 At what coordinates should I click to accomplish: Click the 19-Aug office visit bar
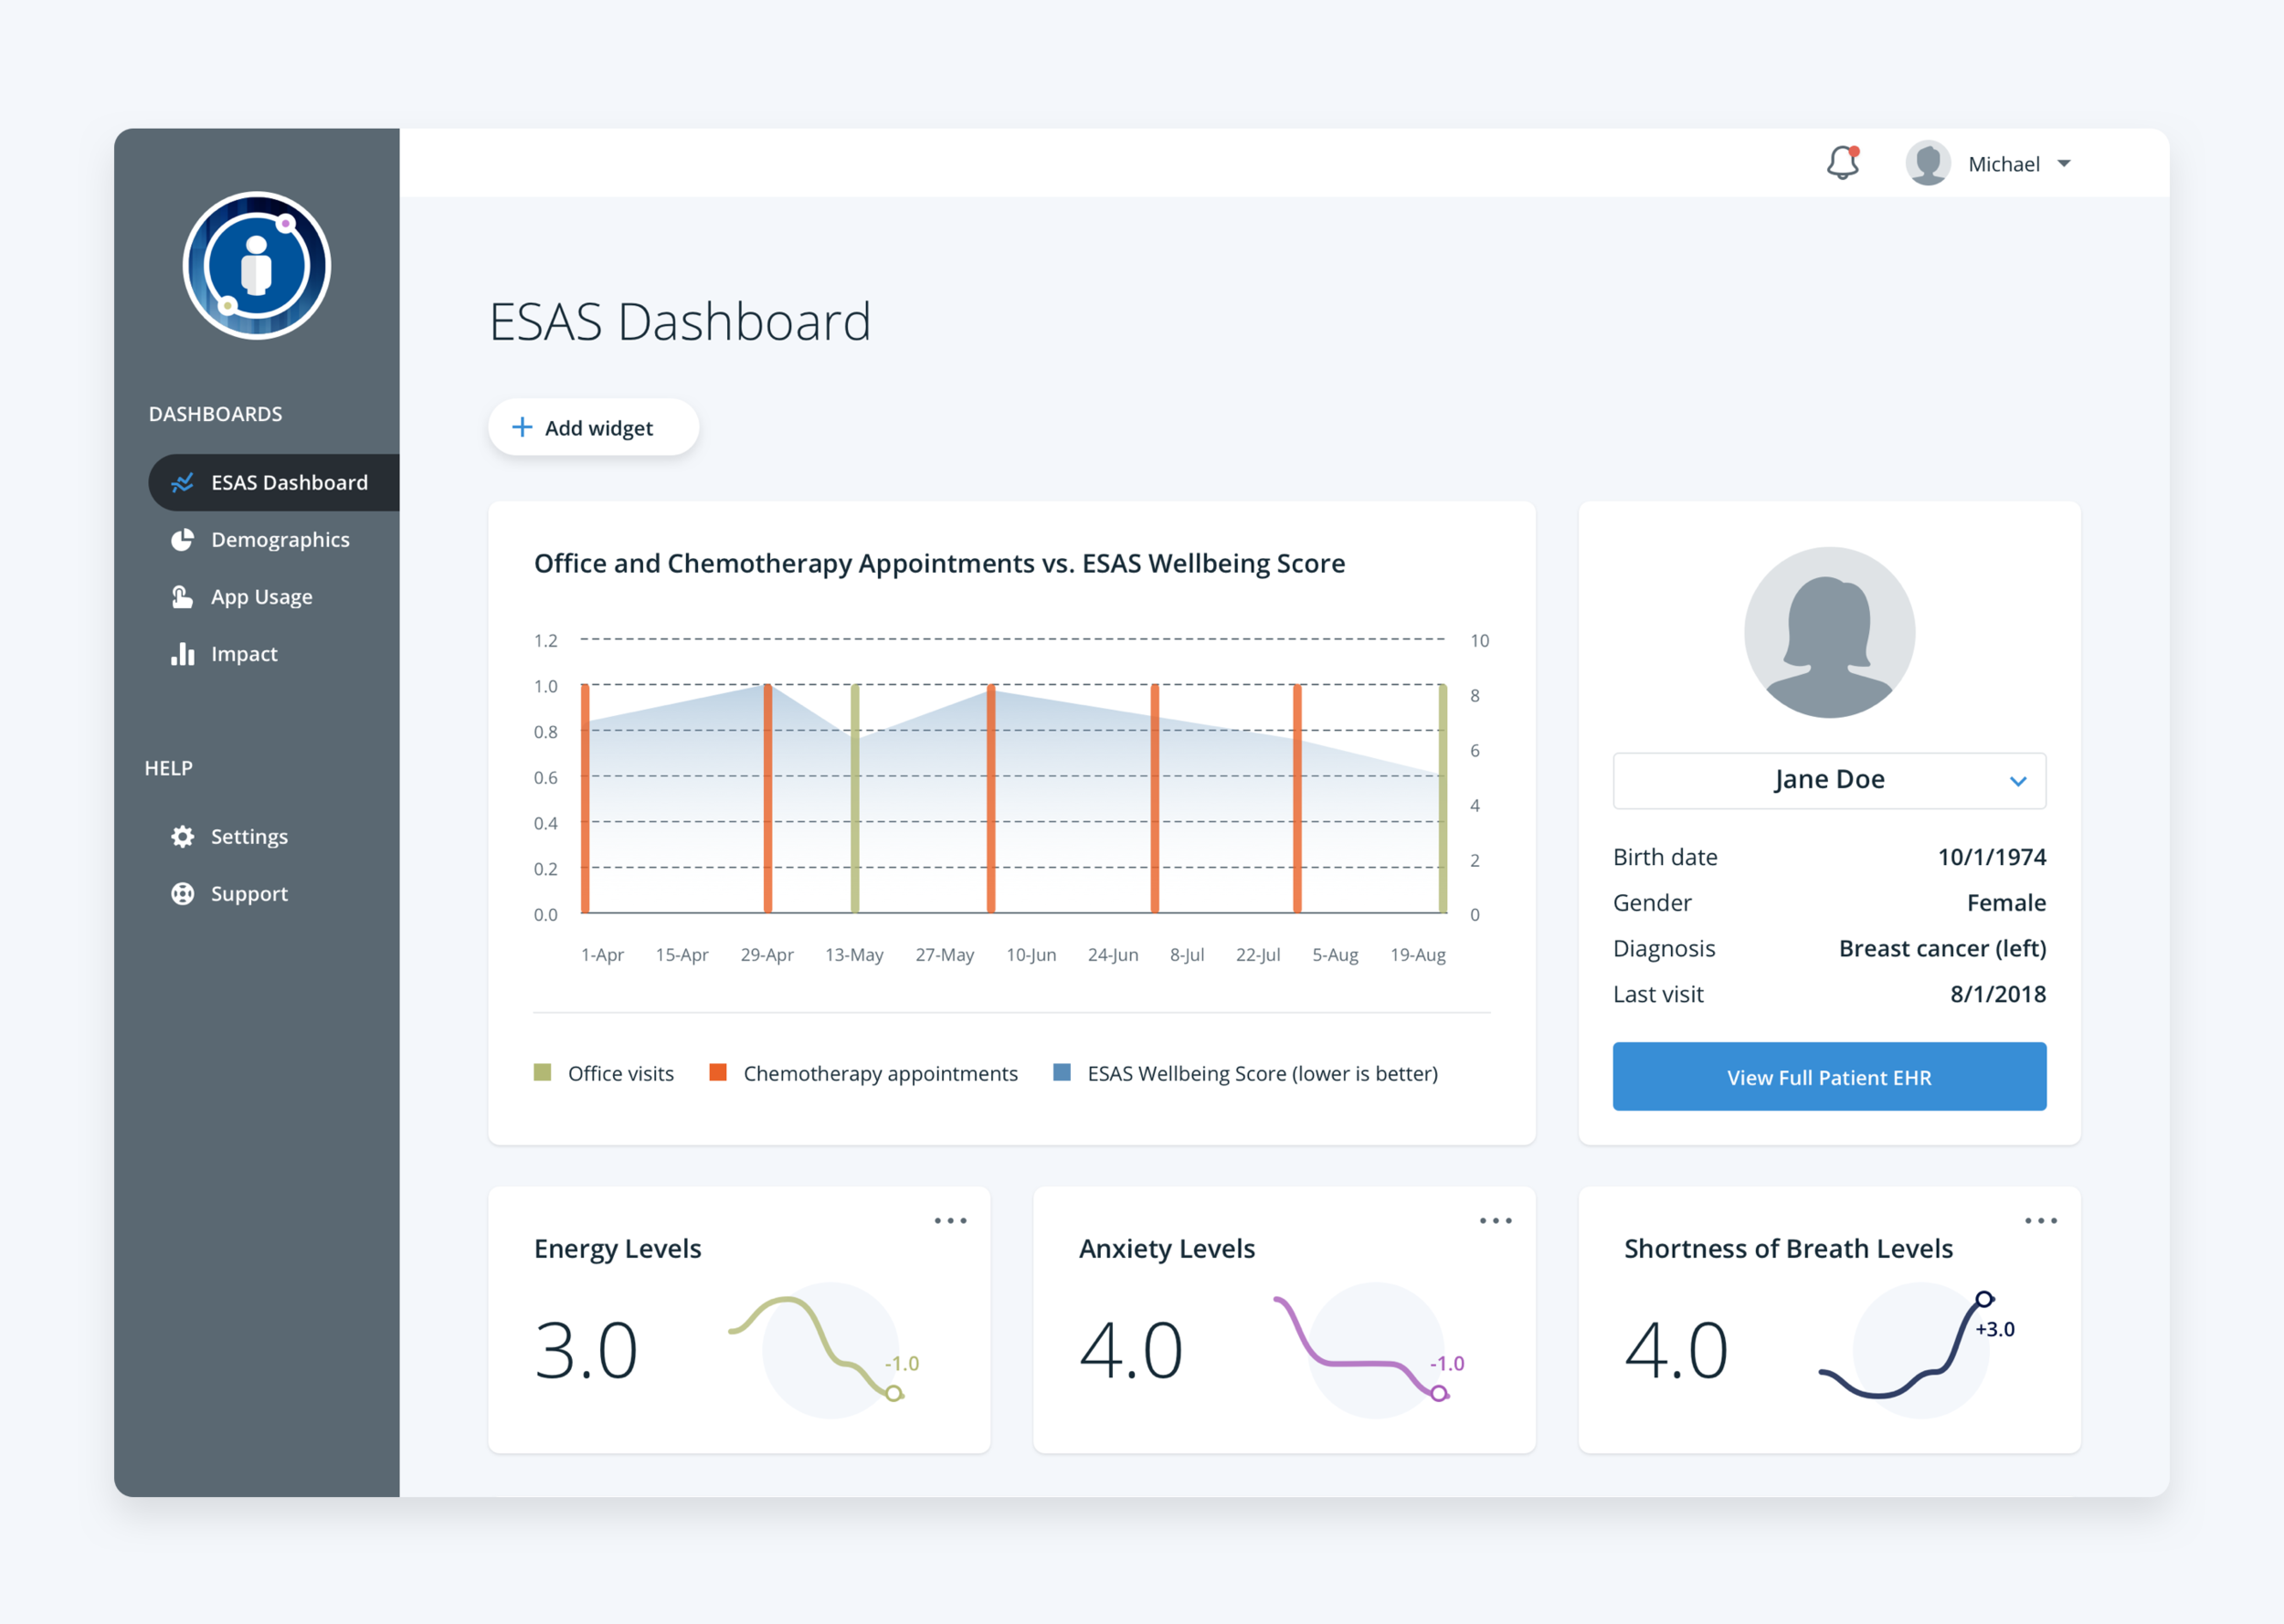[1442, 798]
